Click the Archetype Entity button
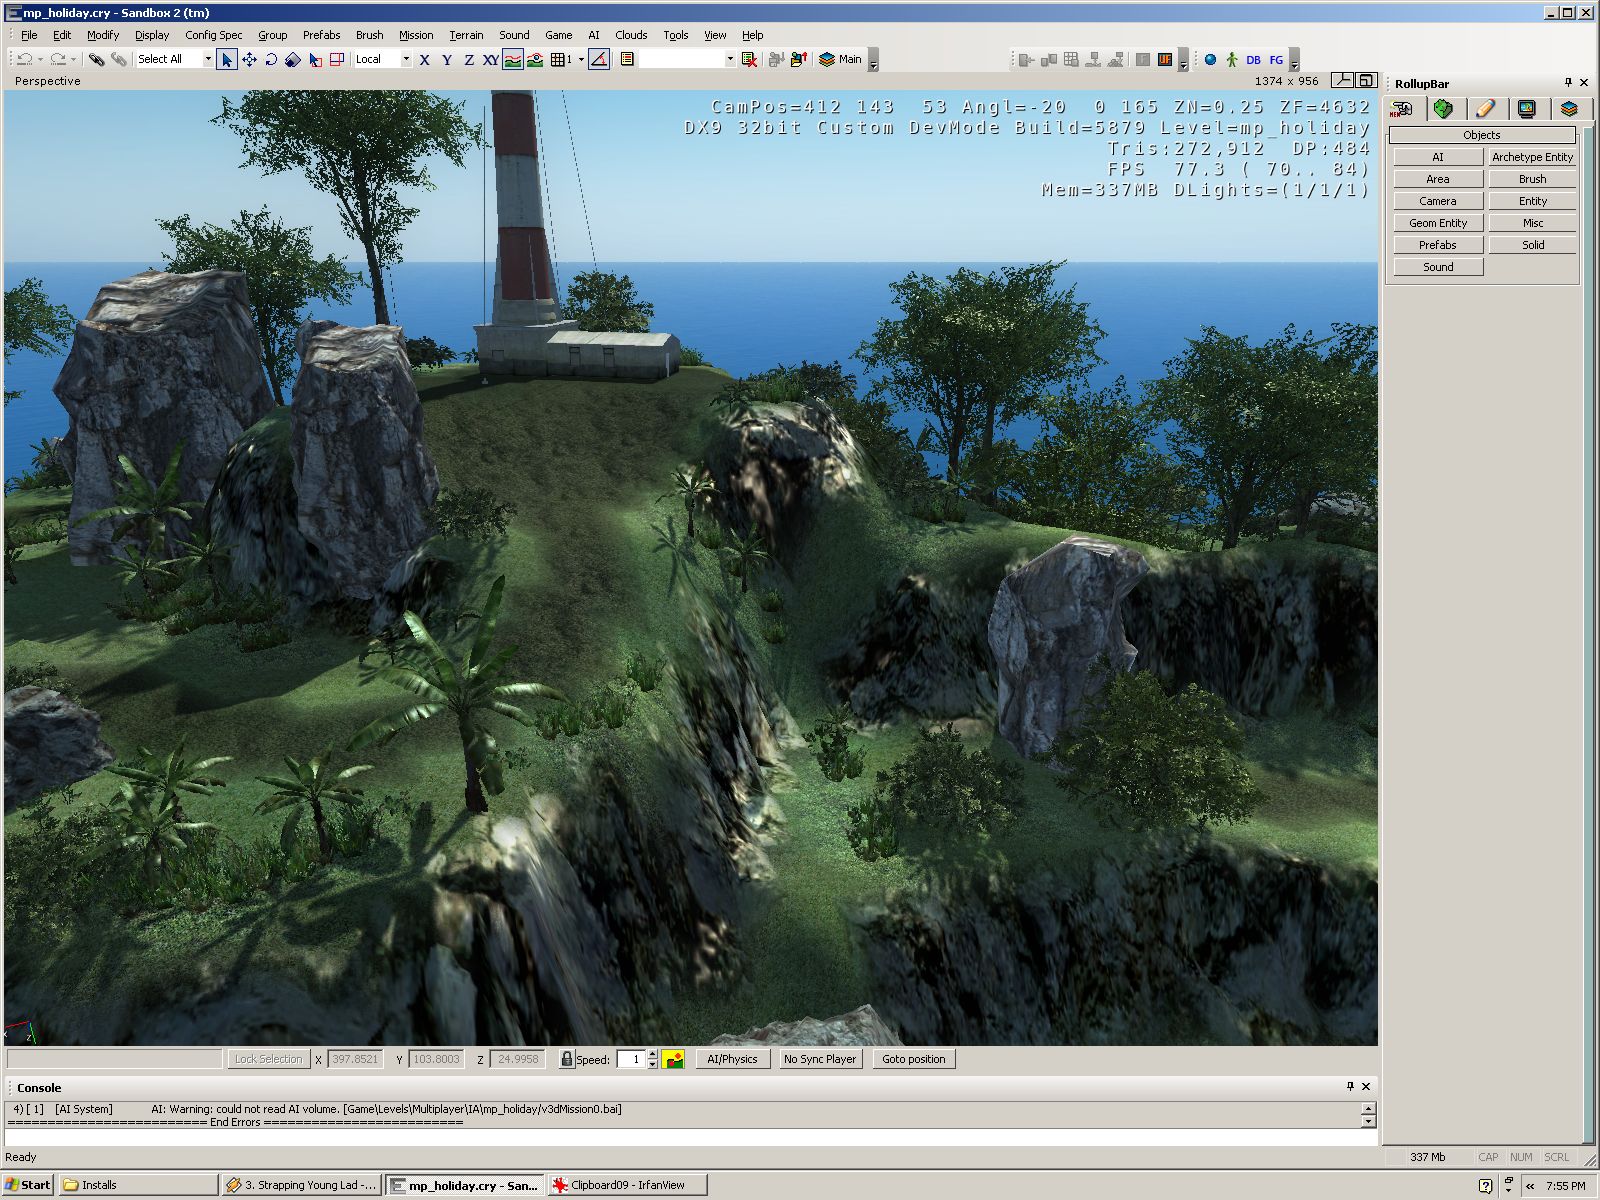The width and height of the screenshot is (1600, 1200). pyautogui.click(x=1532, y=157)
